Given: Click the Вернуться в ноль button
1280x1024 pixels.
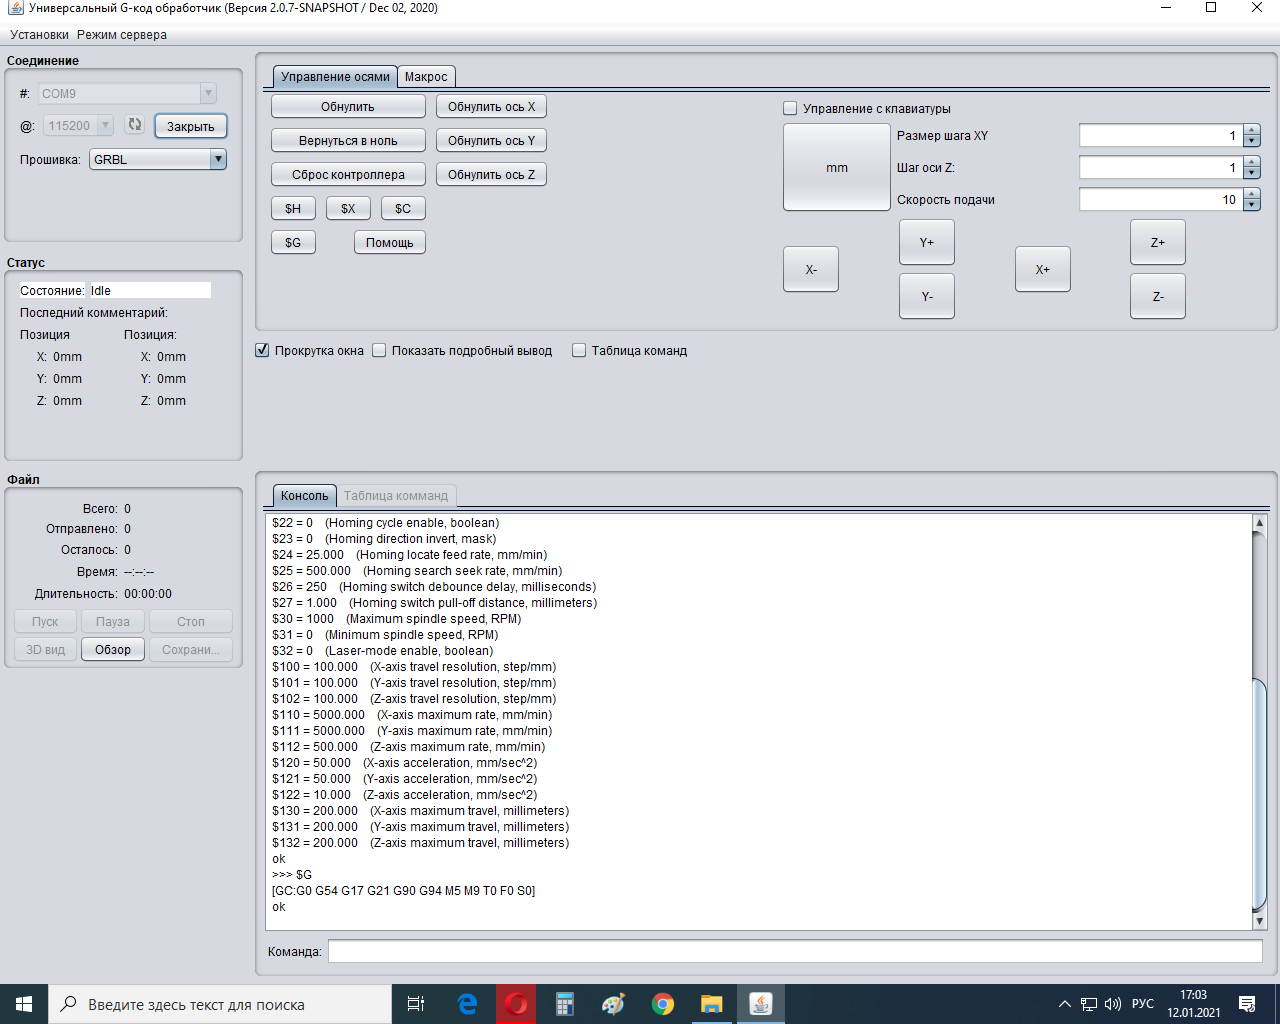Looking at the screenshot, I should coord(348,141).
